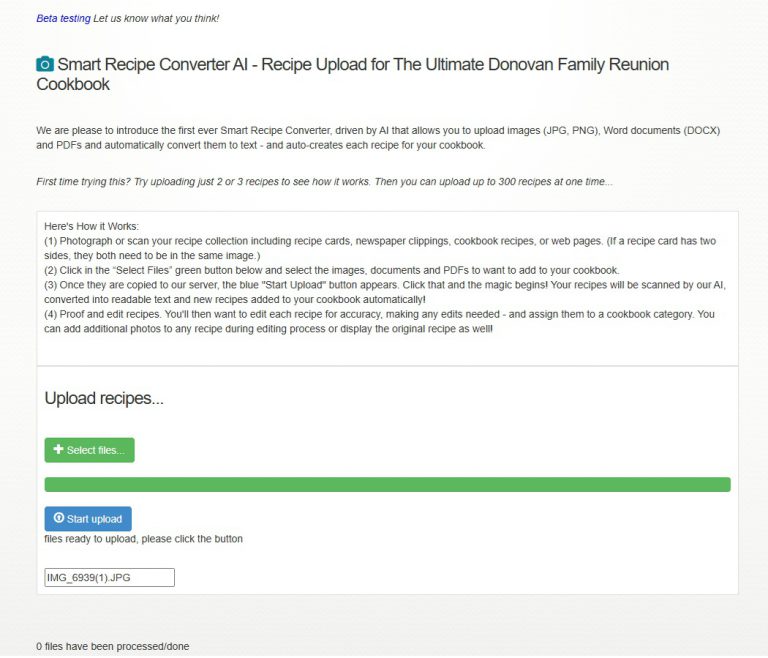The height and width of the screenshot is (658, 768).
Task: Click the IMG_6939(1).JPG file name field
Action: (109, 577)
